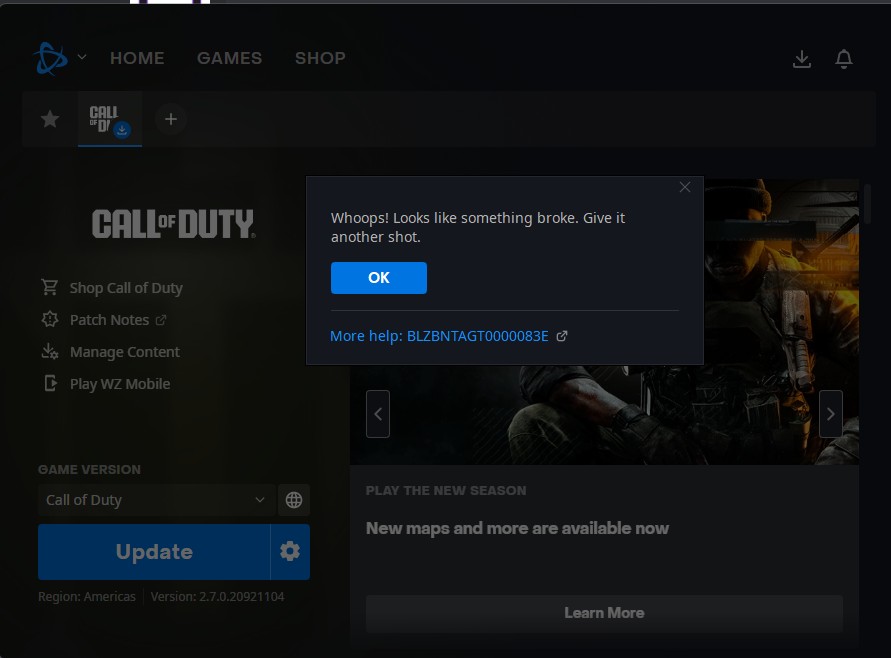Open the GAMES tab
The width and height of the screenshot is (891, 658).
coord(230,58)
